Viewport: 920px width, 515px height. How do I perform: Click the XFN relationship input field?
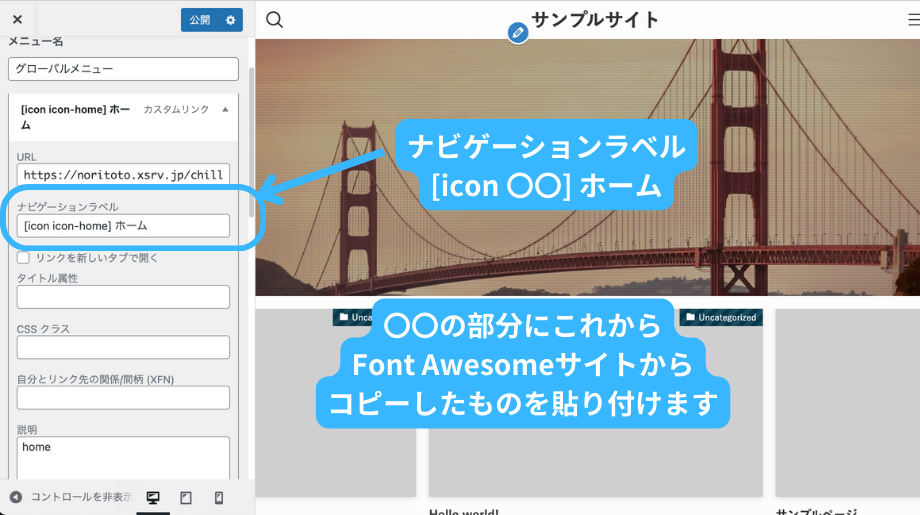(x=123, y=398)
